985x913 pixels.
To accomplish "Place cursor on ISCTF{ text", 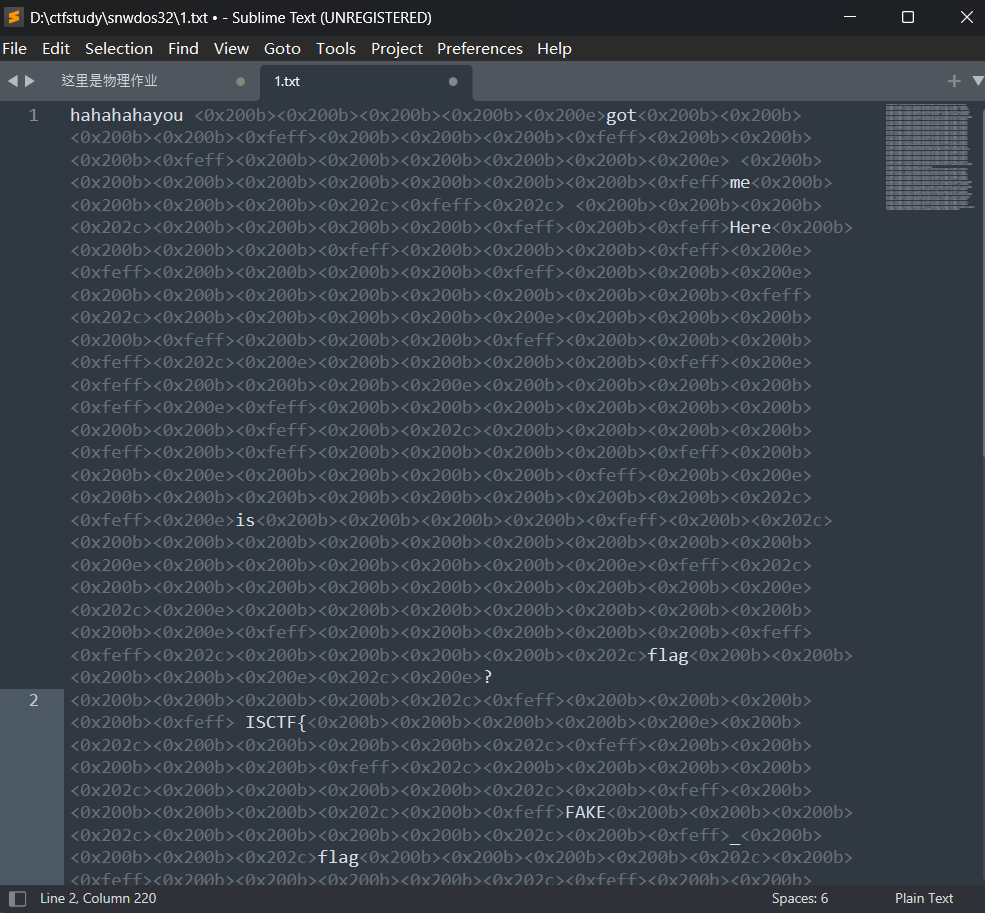I will coord(276,723).
